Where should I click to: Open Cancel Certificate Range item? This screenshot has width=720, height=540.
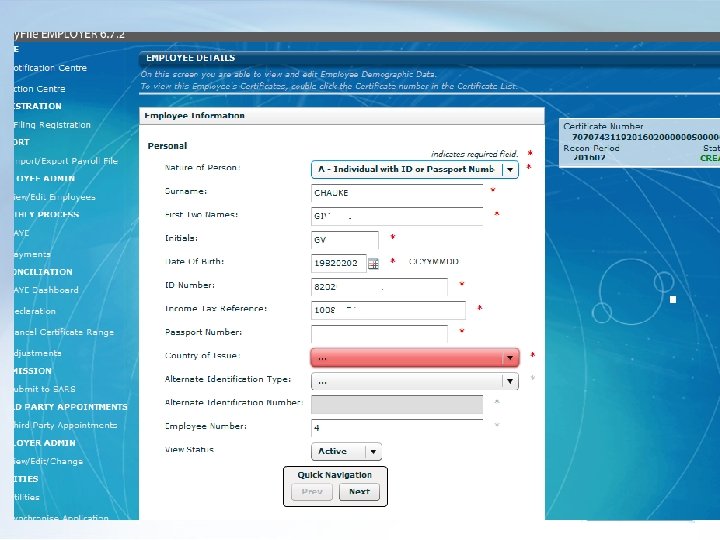coord(64,332)
